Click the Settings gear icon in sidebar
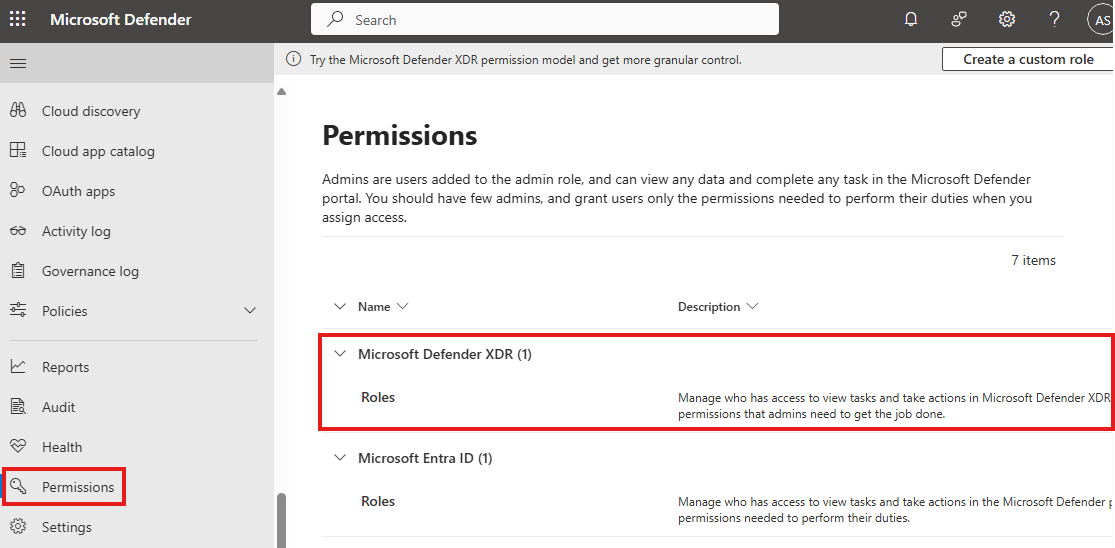This screenshot has height=548, width=1115. (18, 527)
